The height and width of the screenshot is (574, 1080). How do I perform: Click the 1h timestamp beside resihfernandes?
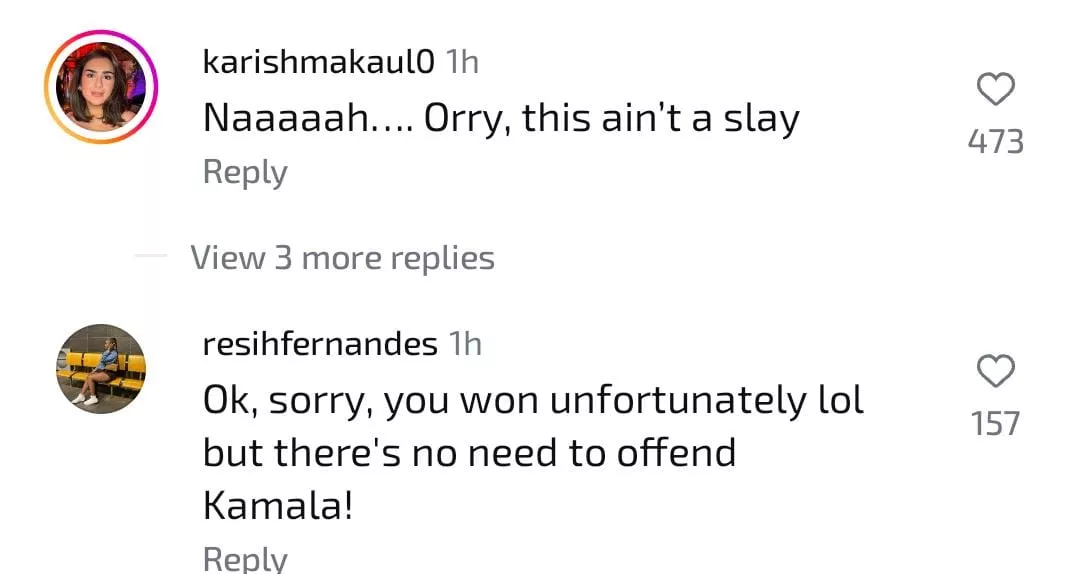tap(465, 344)
